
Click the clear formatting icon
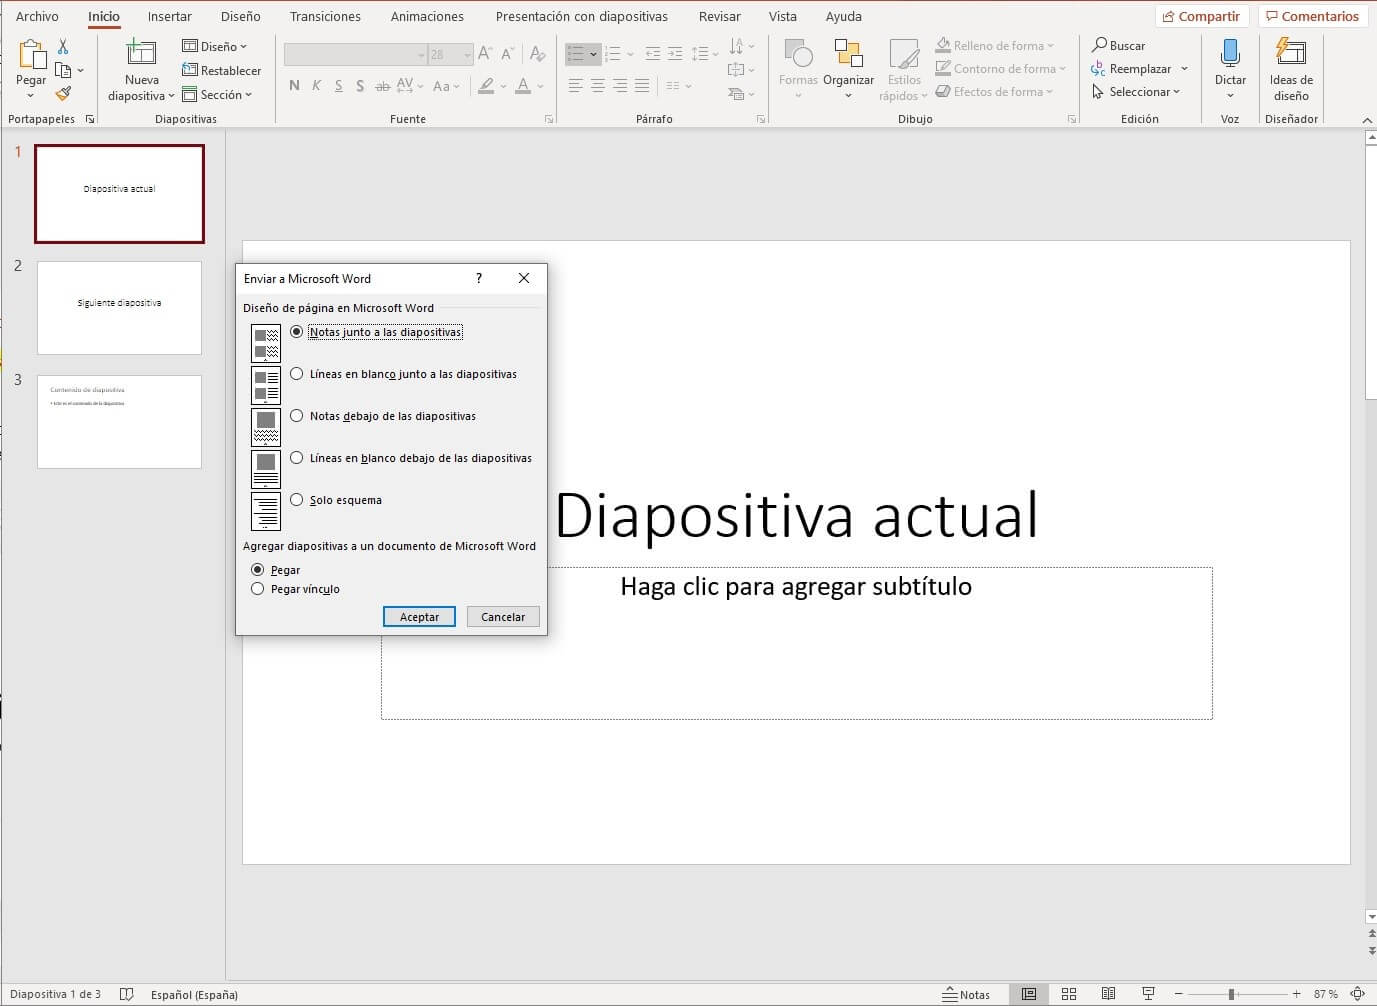point(538,54)
